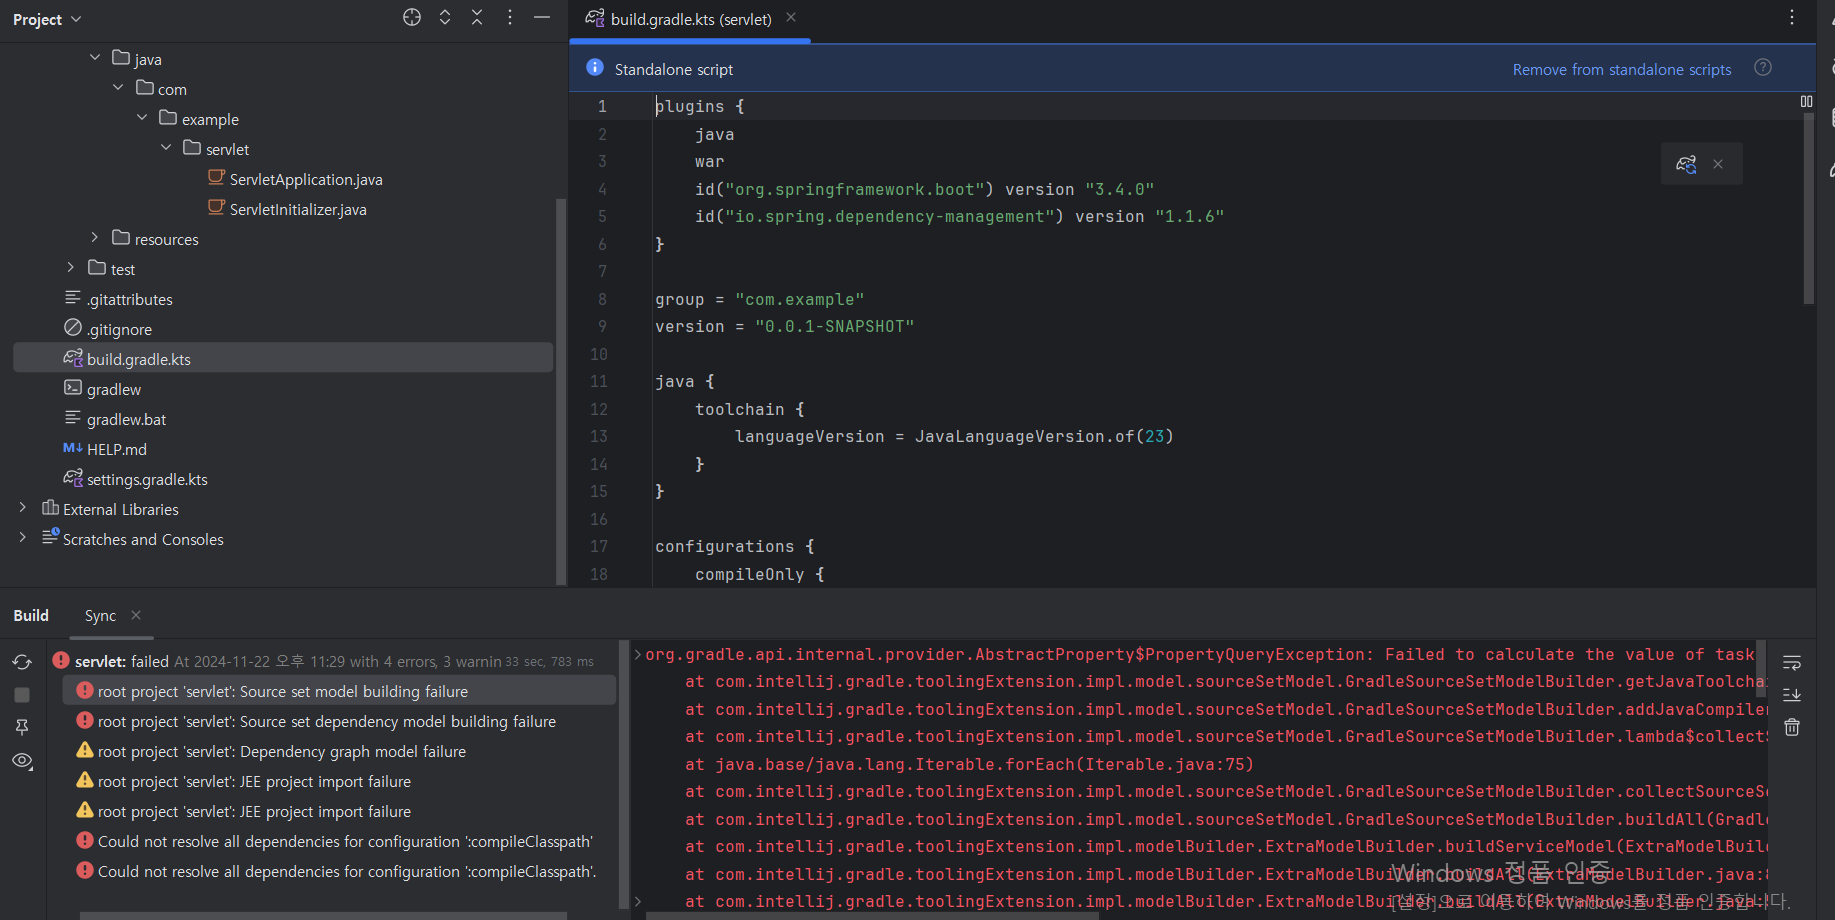Image resolution: width=1835 pixels, height=920 pixels.
Task: Click Scroll to end of build output
Action: coord(1792,694)
